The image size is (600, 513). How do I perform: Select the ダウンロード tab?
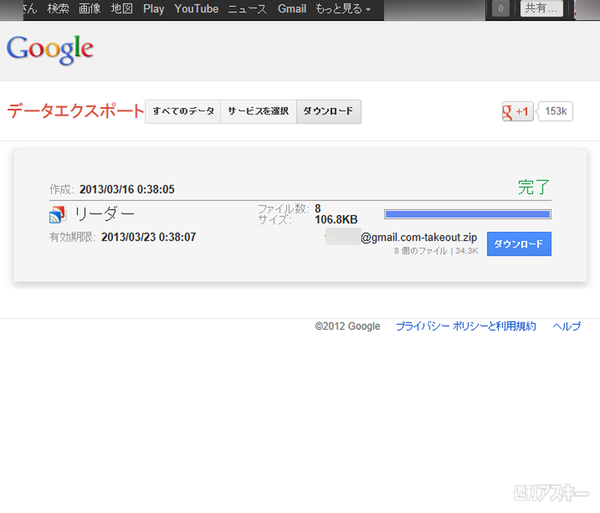tap(329, 111)
